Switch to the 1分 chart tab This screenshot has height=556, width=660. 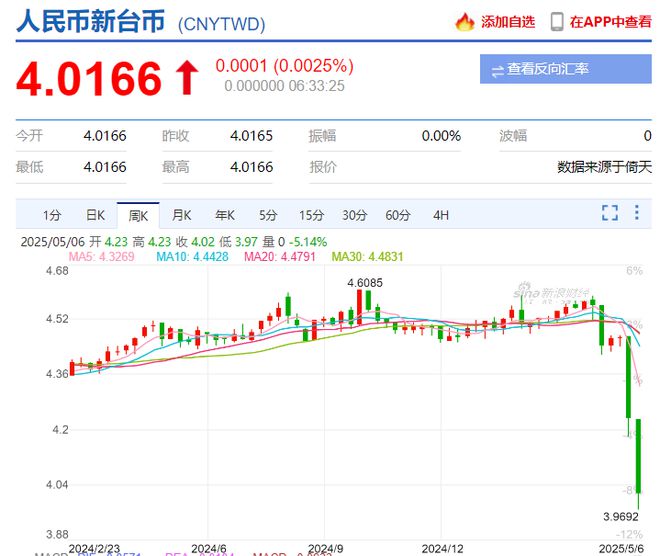(52, 215)
